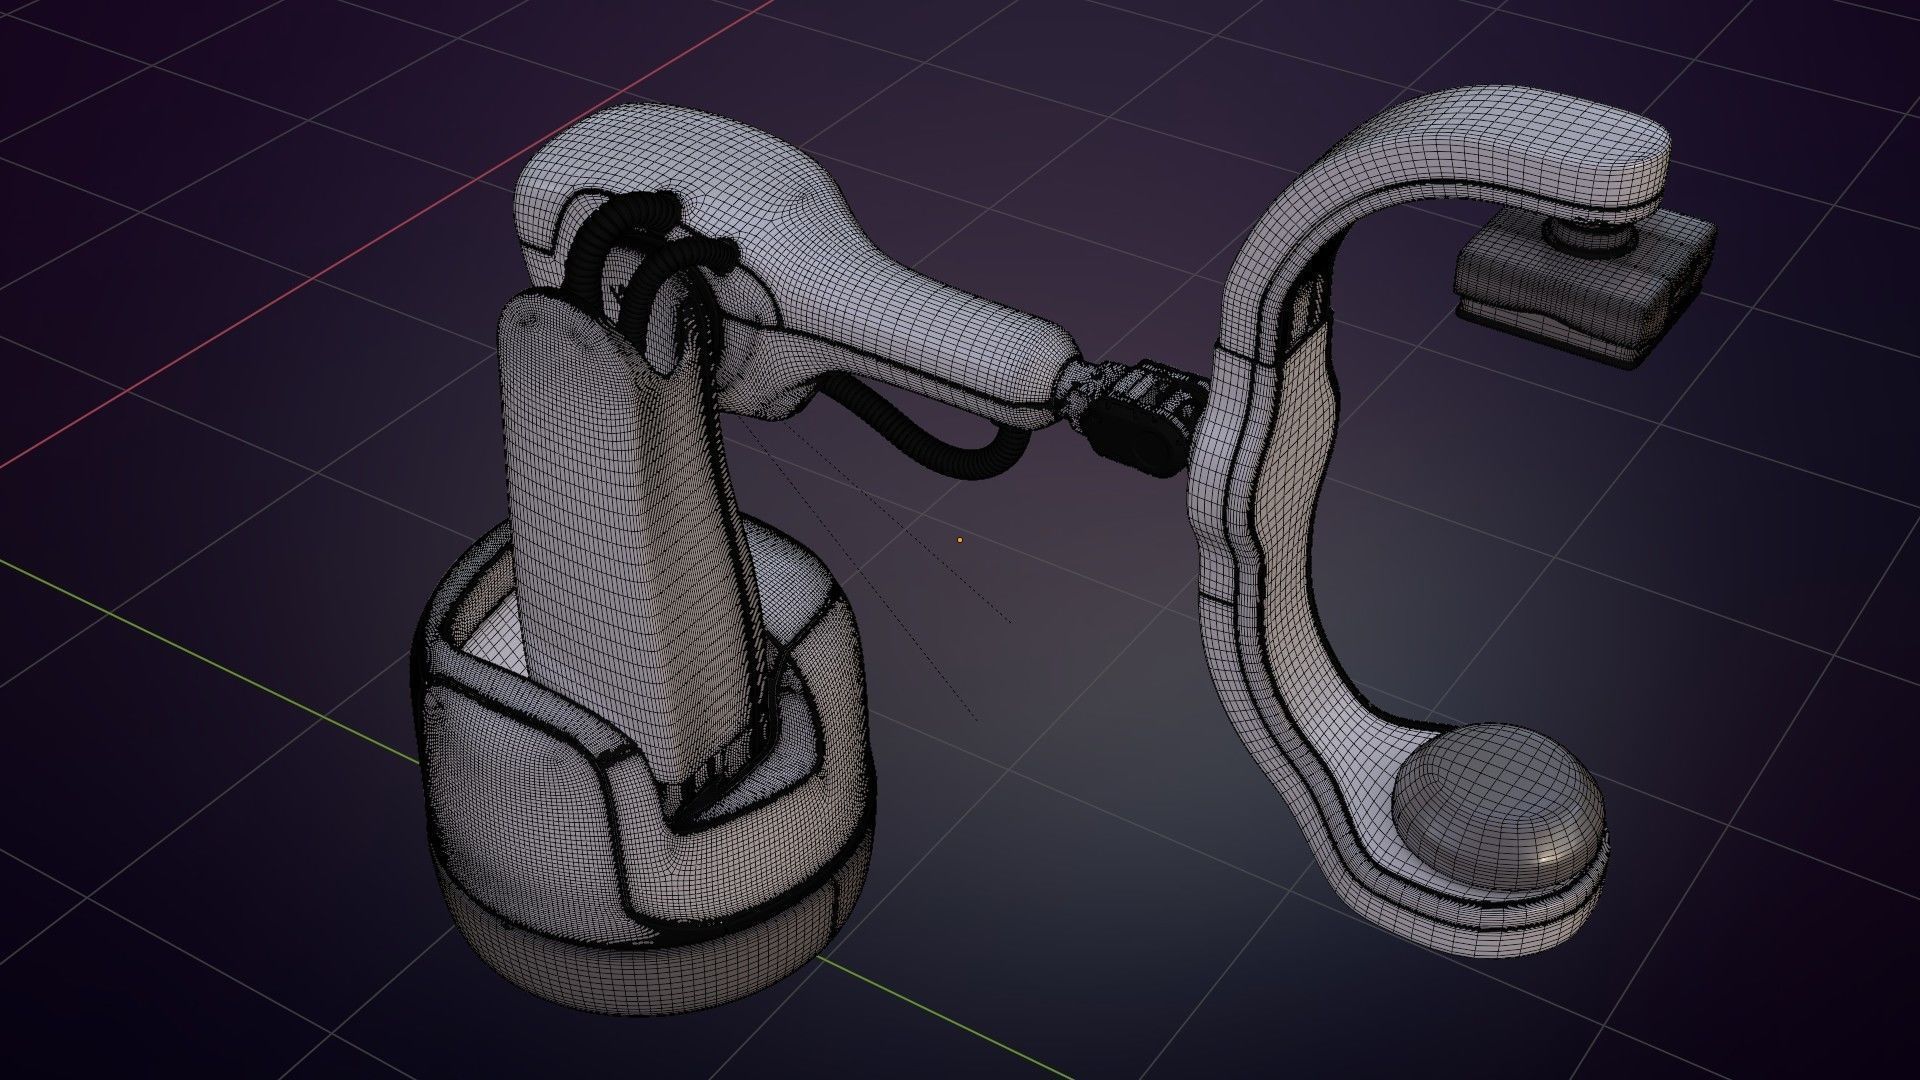Select the round dome emitter at C-arm bottom
Screen dimensions: 1920x1080
1497,805
